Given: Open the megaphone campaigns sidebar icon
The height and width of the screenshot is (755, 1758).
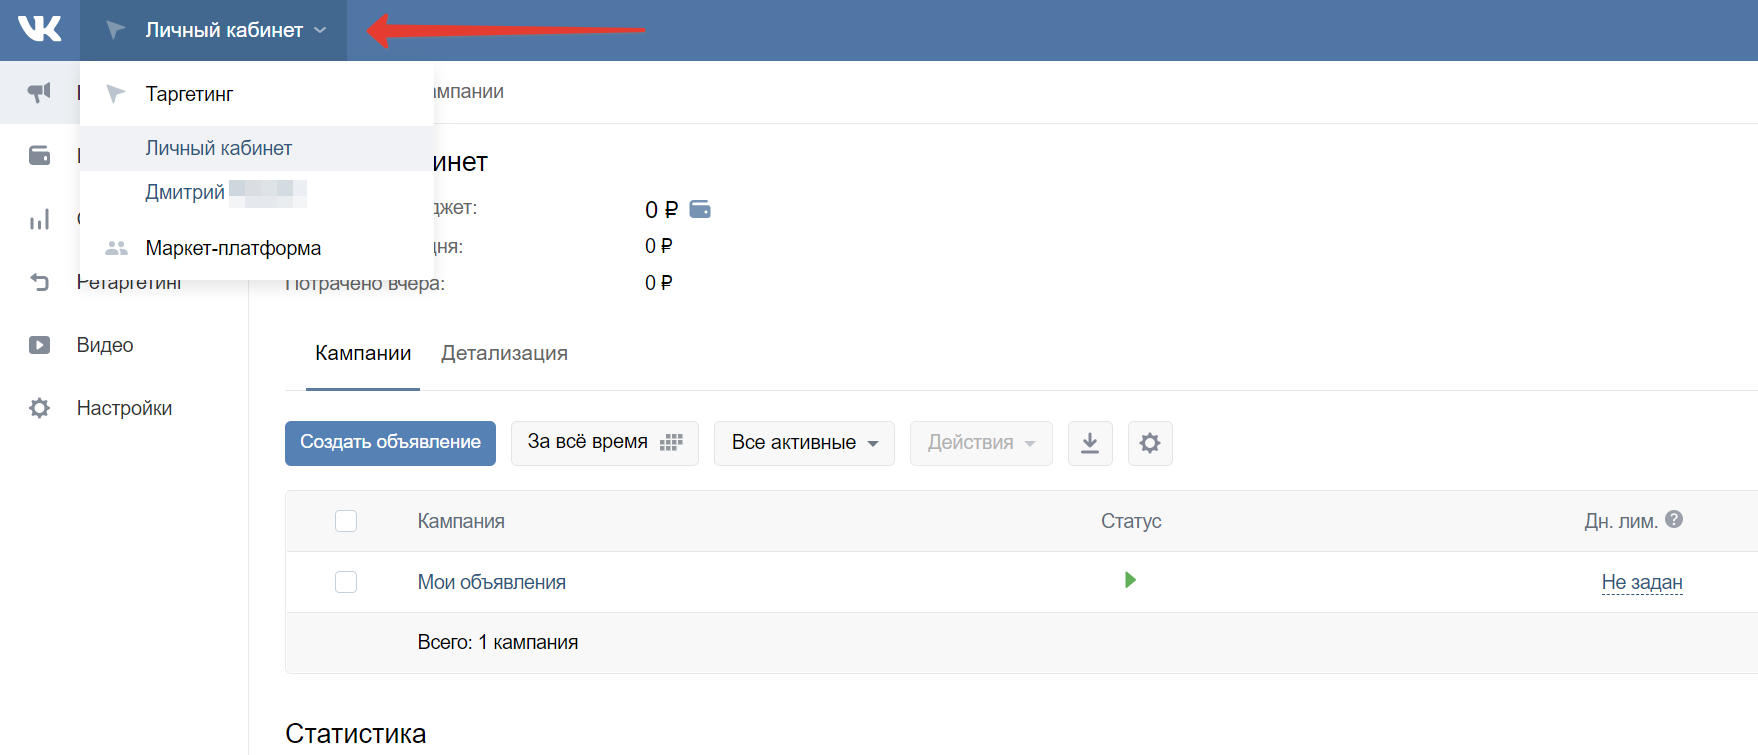Looking at the screenshot, I should 39,93.
